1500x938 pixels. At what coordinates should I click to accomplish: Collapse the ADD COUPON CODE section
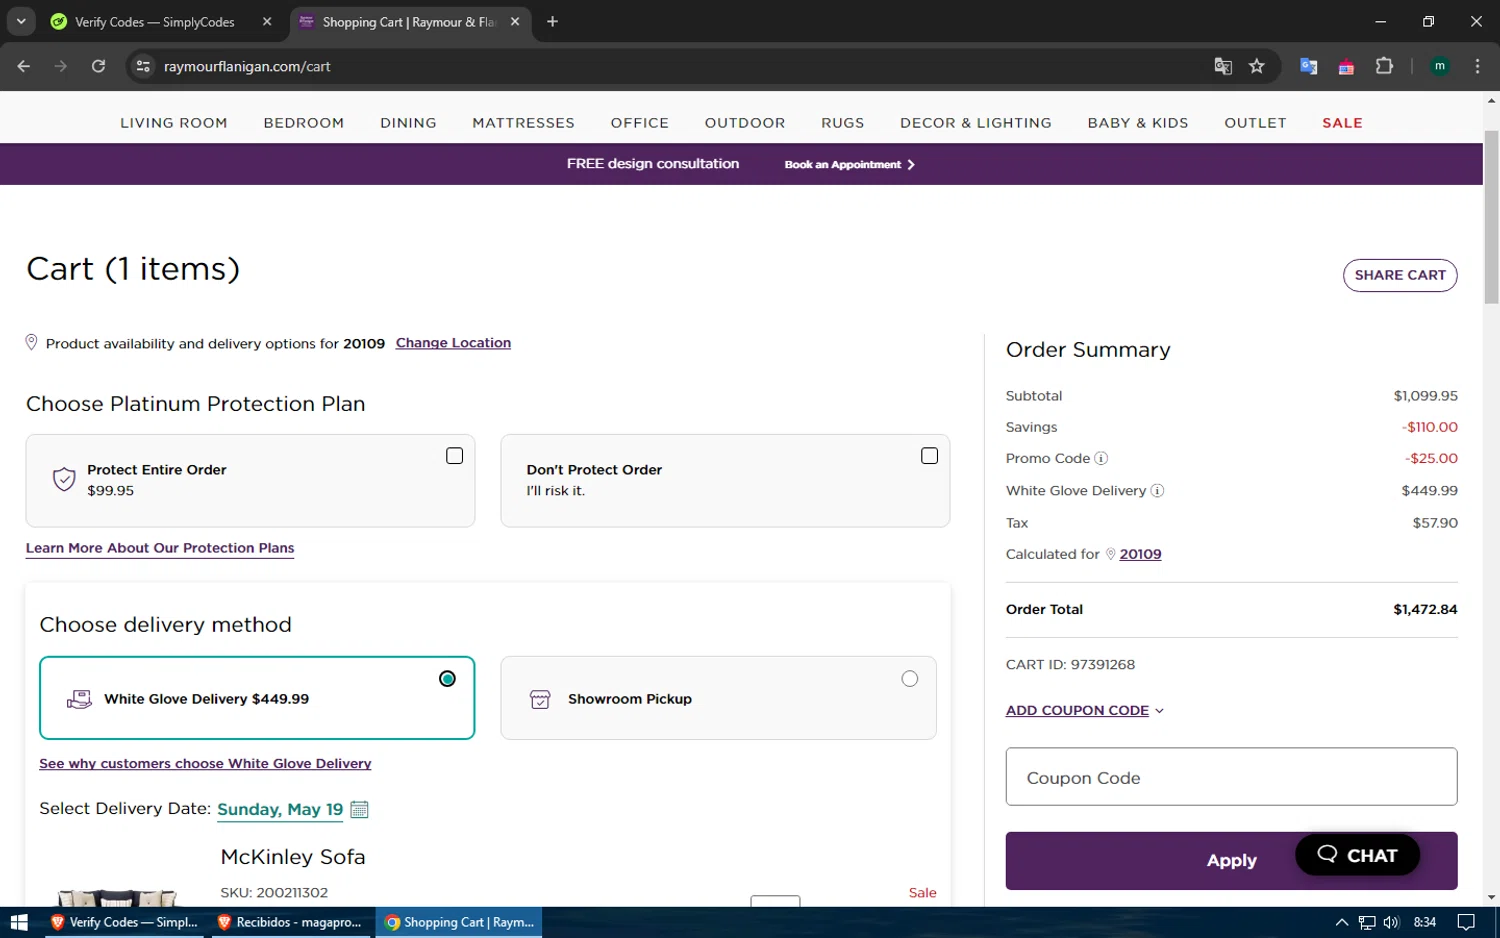[1085, 710]
